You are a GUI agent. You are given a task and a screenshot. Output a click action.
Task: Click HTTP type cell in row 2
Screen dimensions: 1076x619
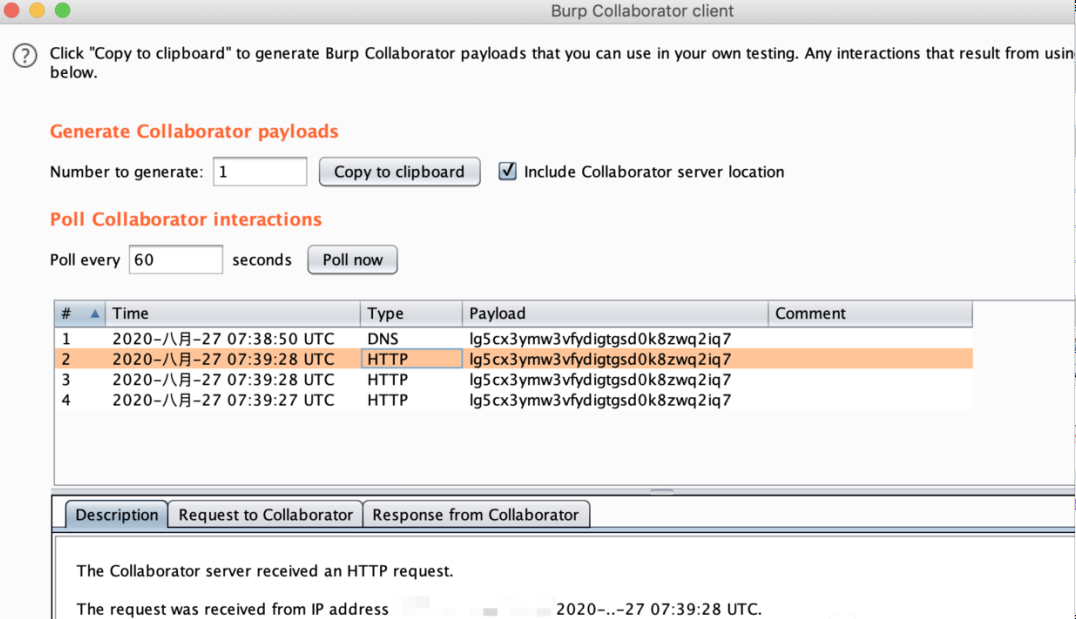coord(411,359)
